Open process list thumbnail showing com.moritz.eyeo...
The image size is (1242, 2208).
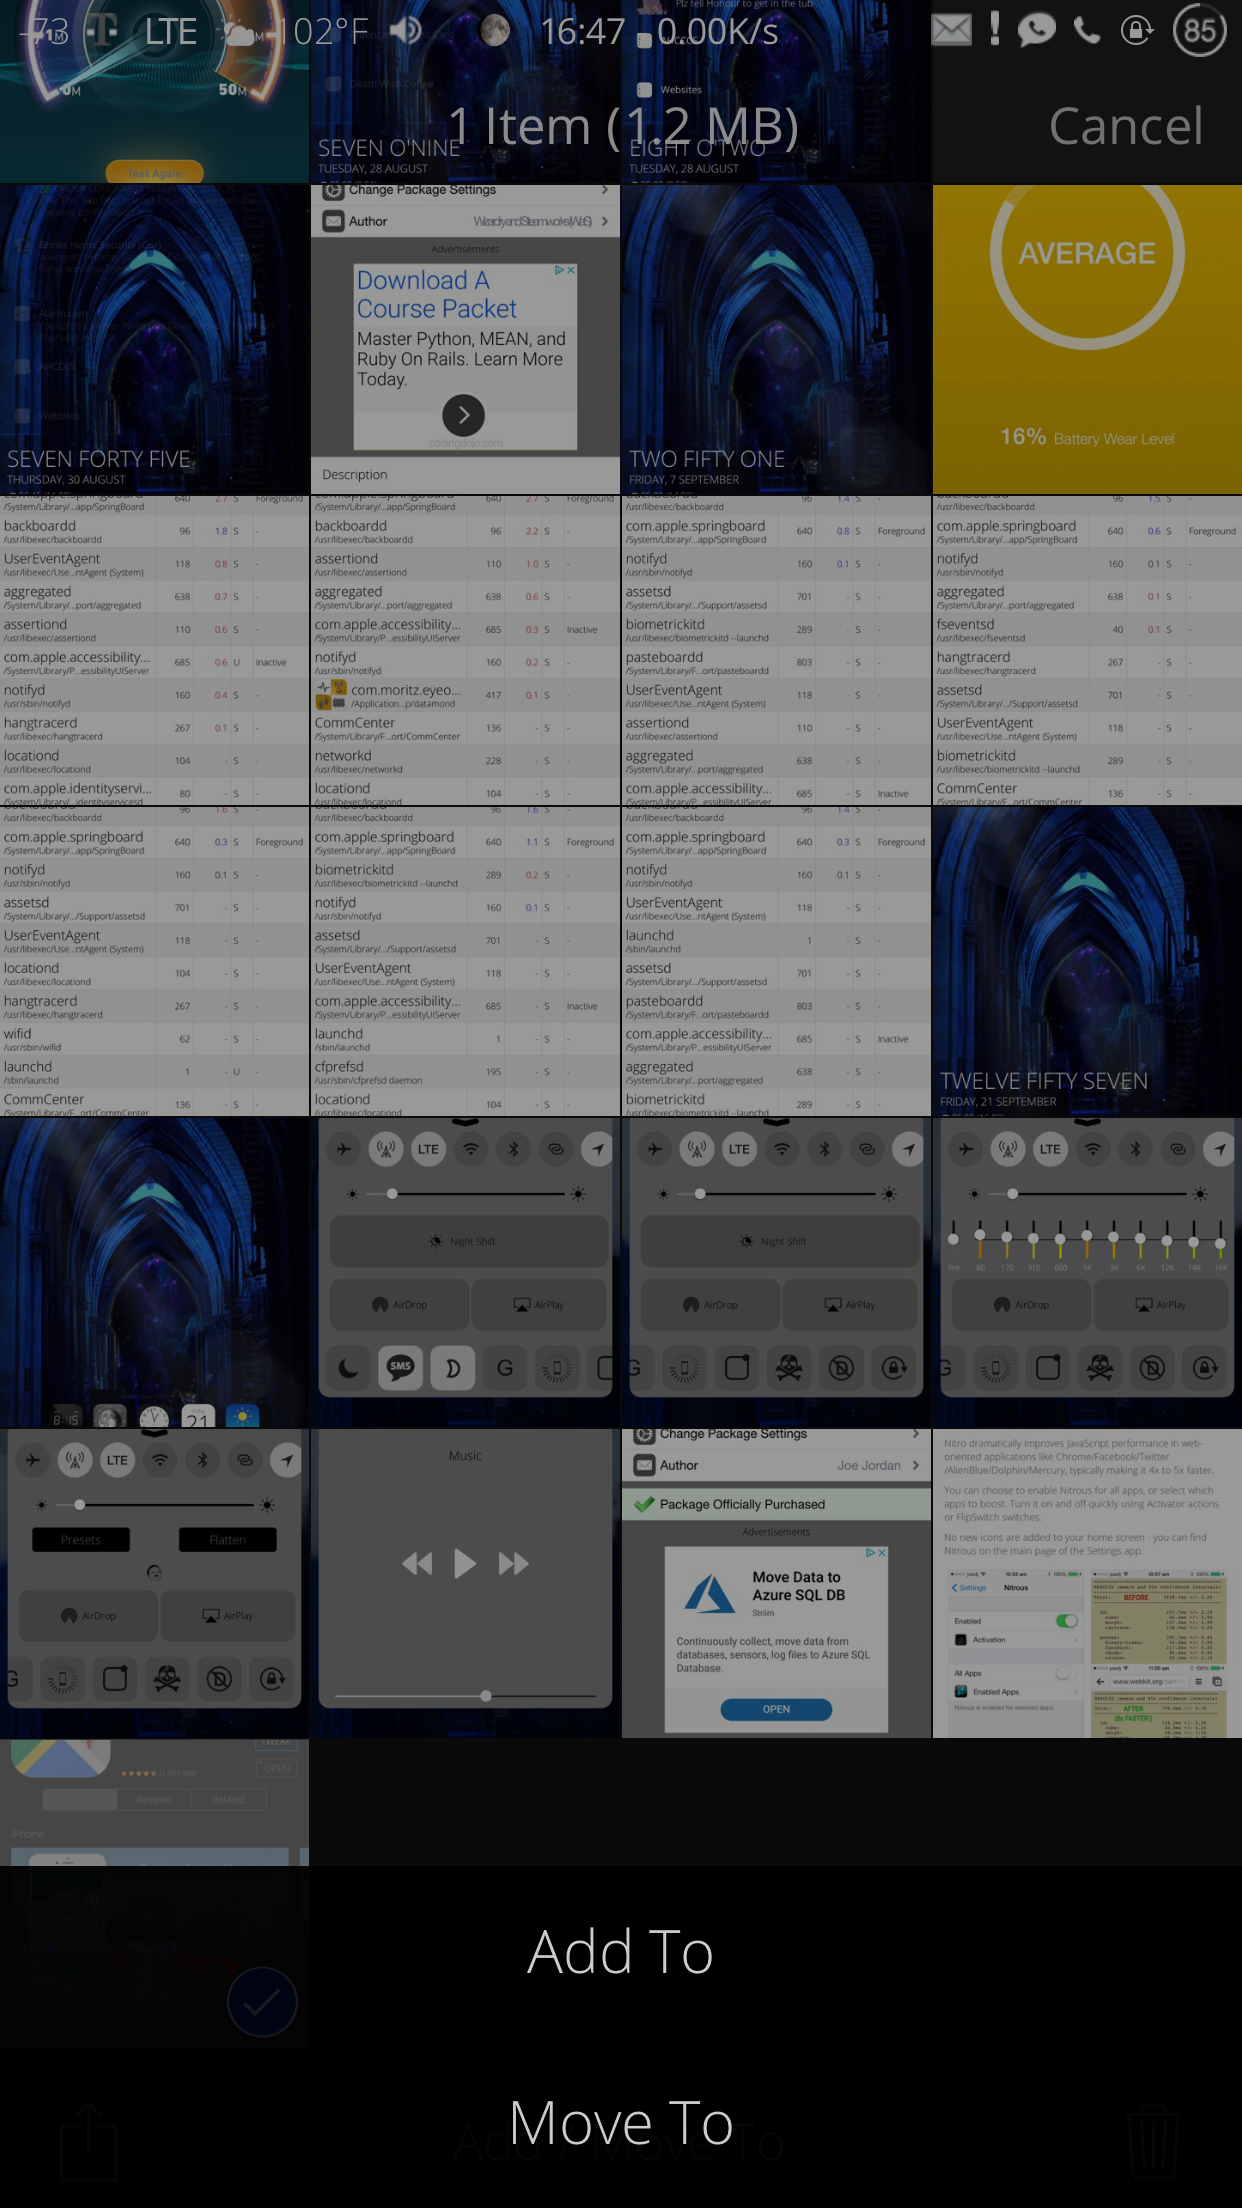pyautogui.click(x=465, y=650)
